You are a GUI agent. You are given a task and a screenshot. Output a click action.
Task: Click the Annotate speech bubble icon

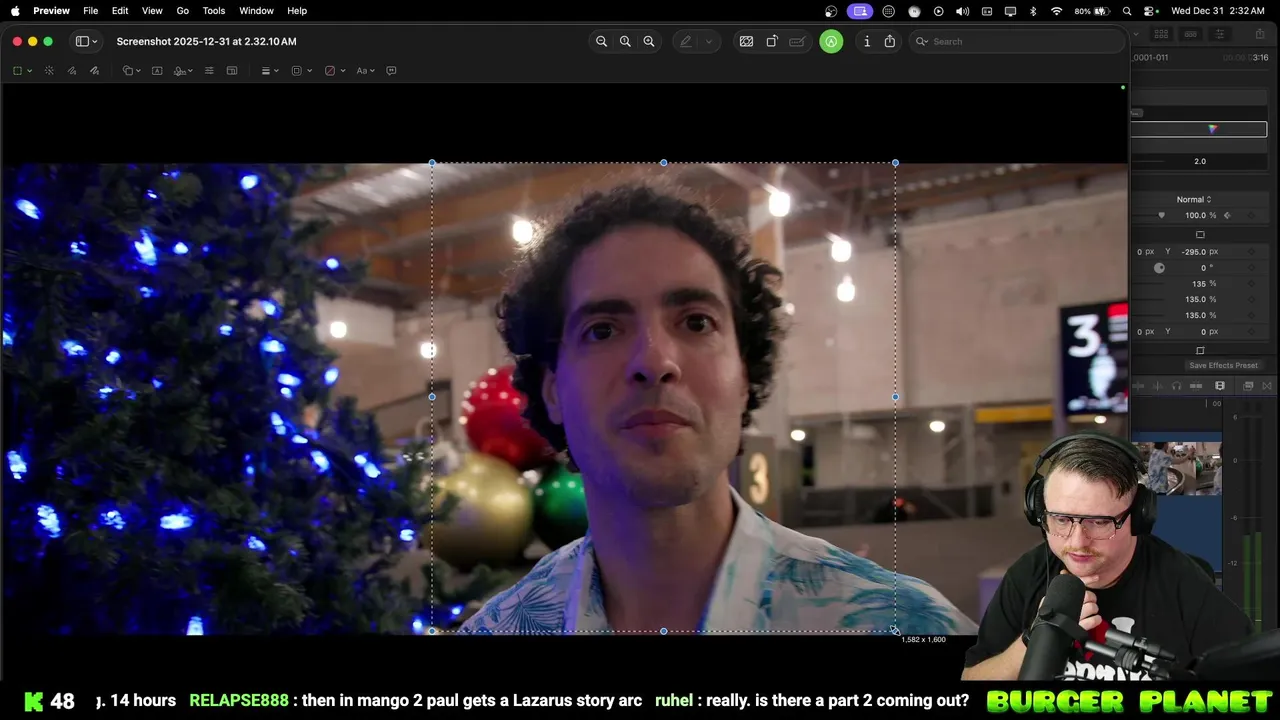[391, 71]
